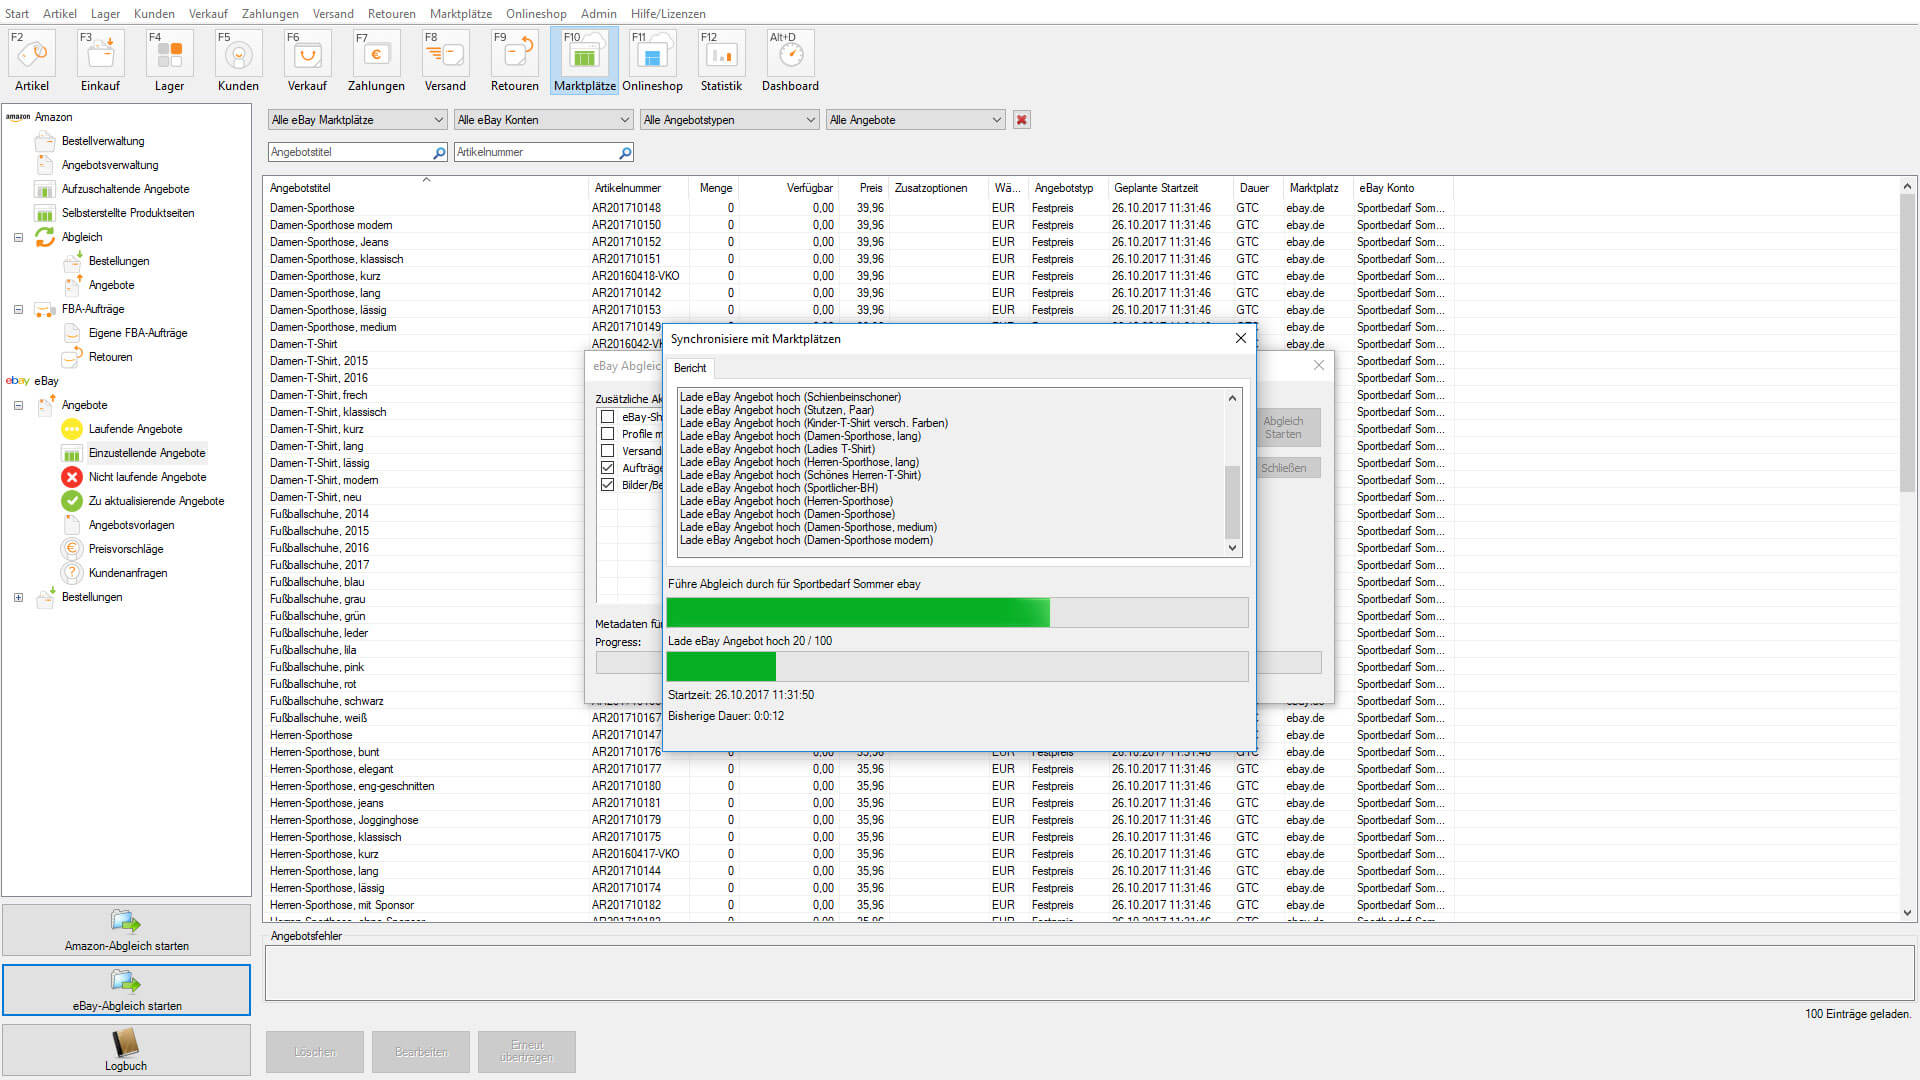Open the Logbuch button
Image resolution: width=1920 pixels, height=1080 pixels.
[x=126, y=1050]
